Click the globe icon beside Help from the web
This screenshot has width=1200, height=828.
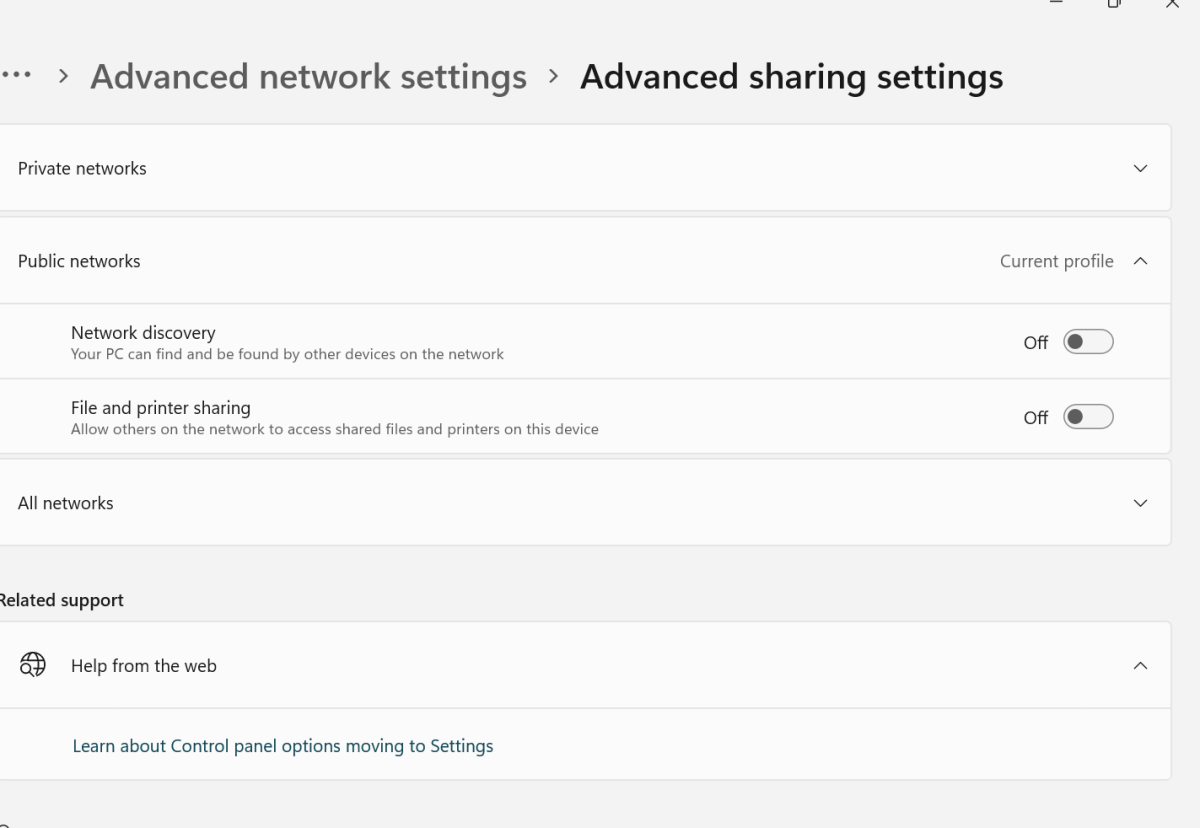tap(33, 665)
